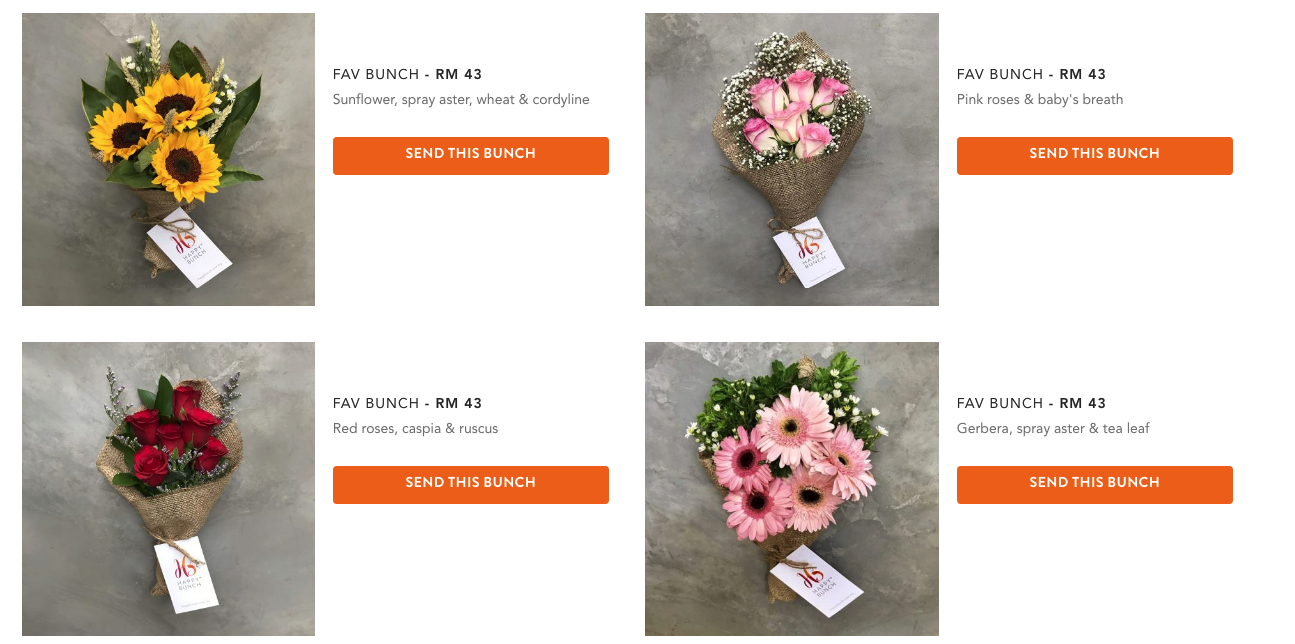Click the Fav Bunch title above gerbera description
The width and height of the screenshot is (1295, 644).
1032,403
